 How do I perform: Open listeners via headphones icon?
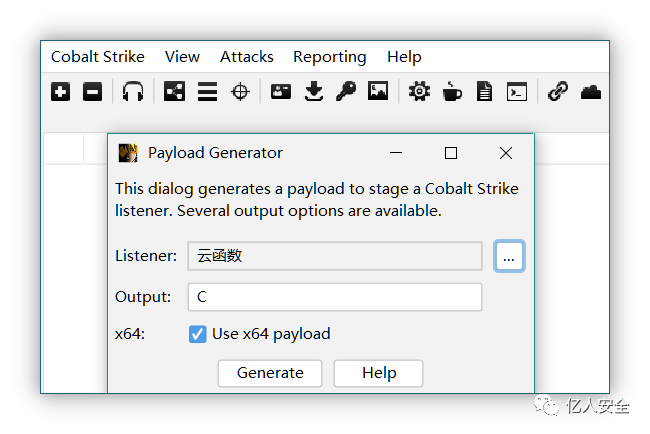pyautogui.click(x=133, y=91)
